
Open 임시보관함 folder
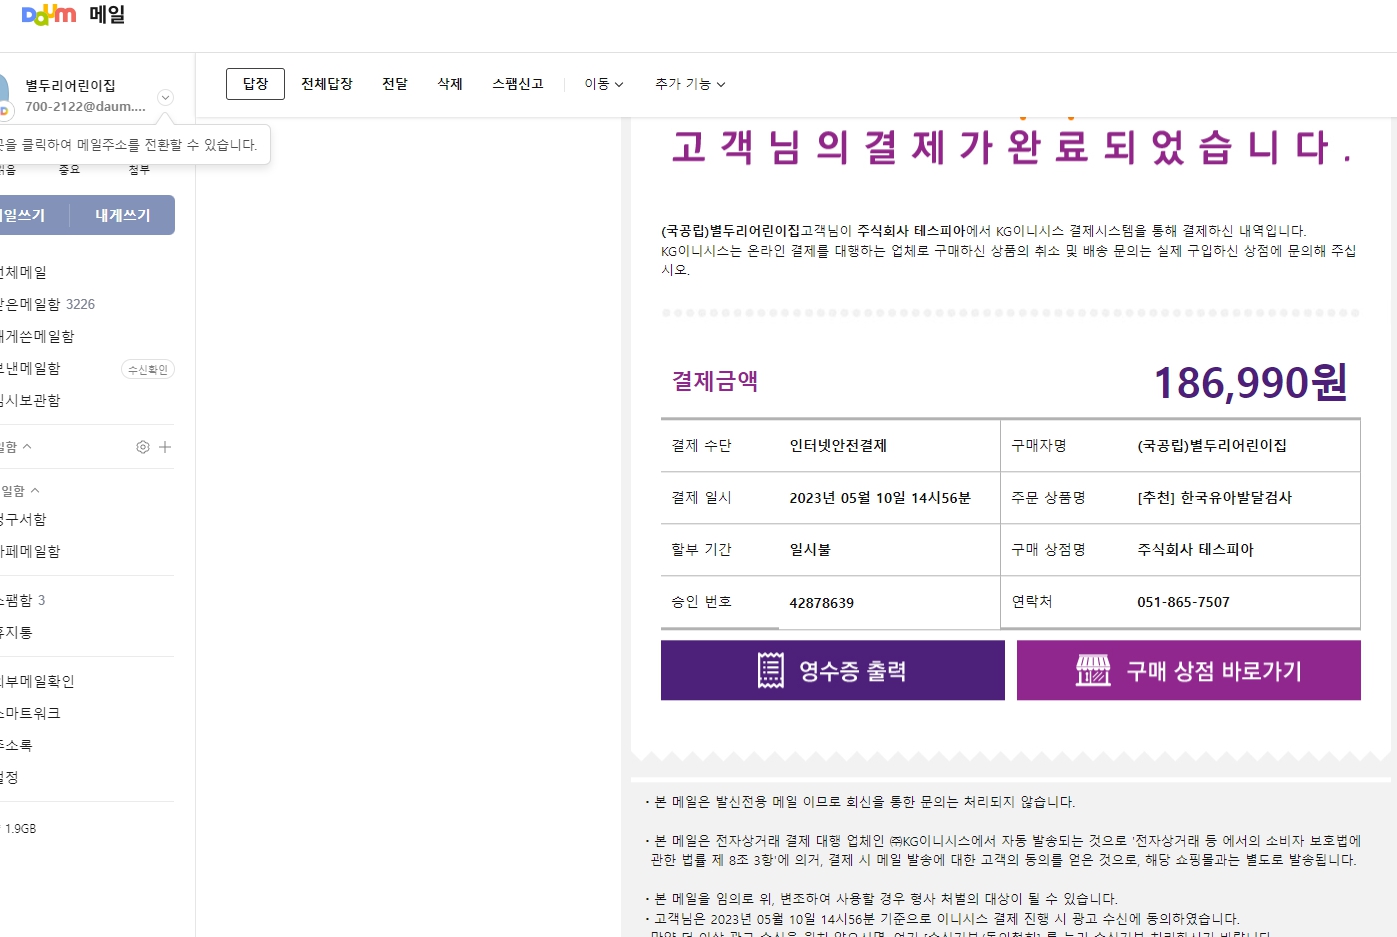tap(29, 400)
